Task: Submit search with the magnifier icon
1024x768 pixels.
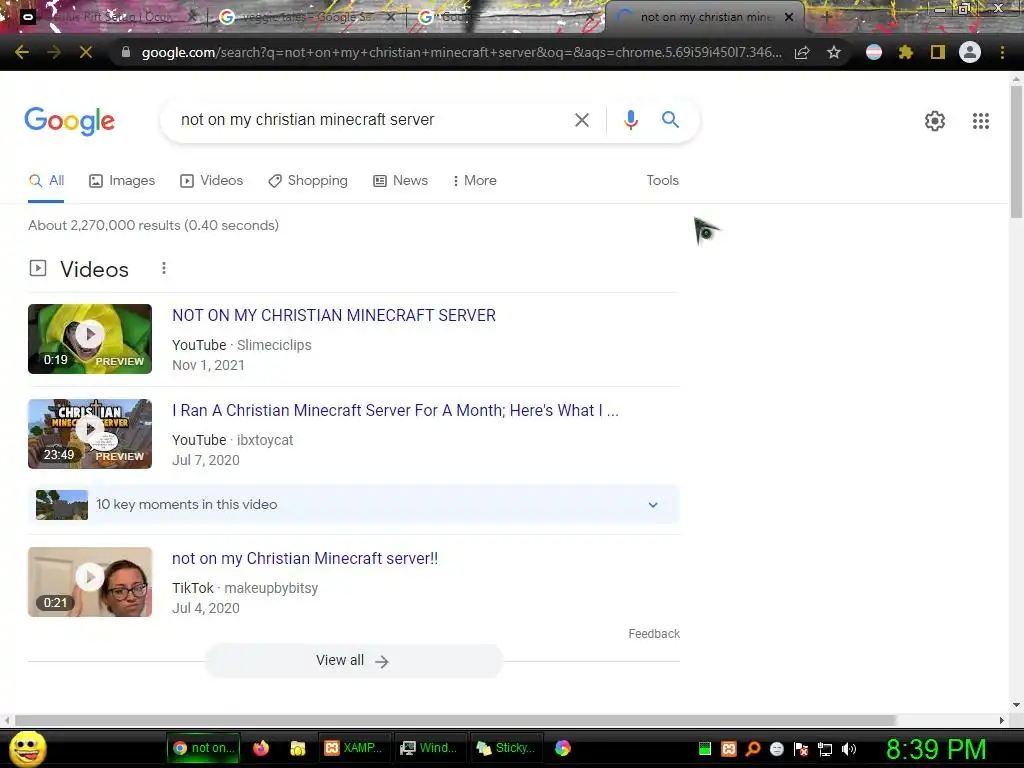Action: pos(670,120)
